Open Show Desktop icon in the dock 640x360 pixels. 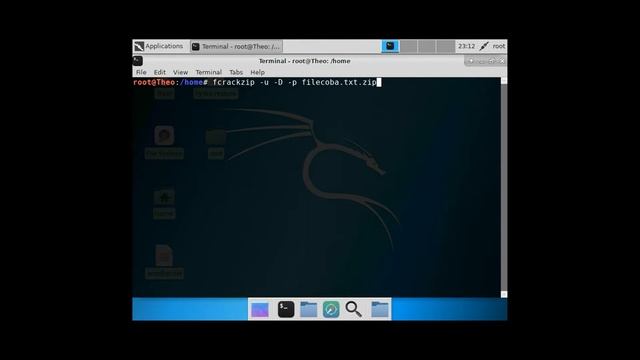point(260,310)
